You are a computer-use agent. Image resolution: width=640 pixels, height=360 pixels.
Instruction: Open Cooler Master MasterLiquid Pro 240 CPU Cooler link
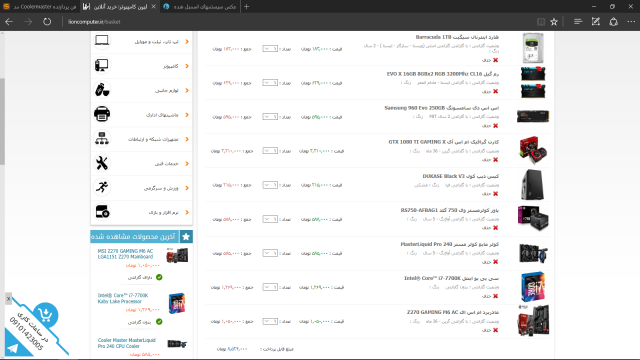coord(127,343)
